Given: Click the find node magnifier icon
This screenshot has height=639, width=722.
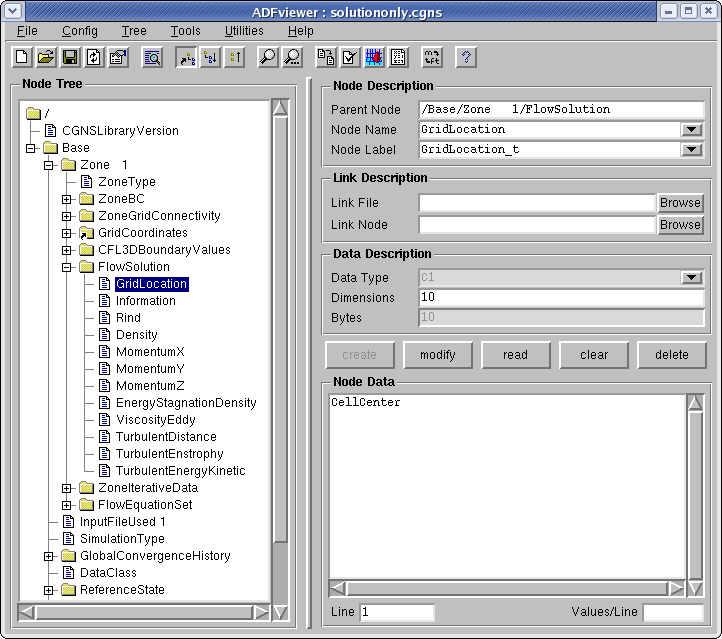Looking at the screenshot, I should 268,57.
